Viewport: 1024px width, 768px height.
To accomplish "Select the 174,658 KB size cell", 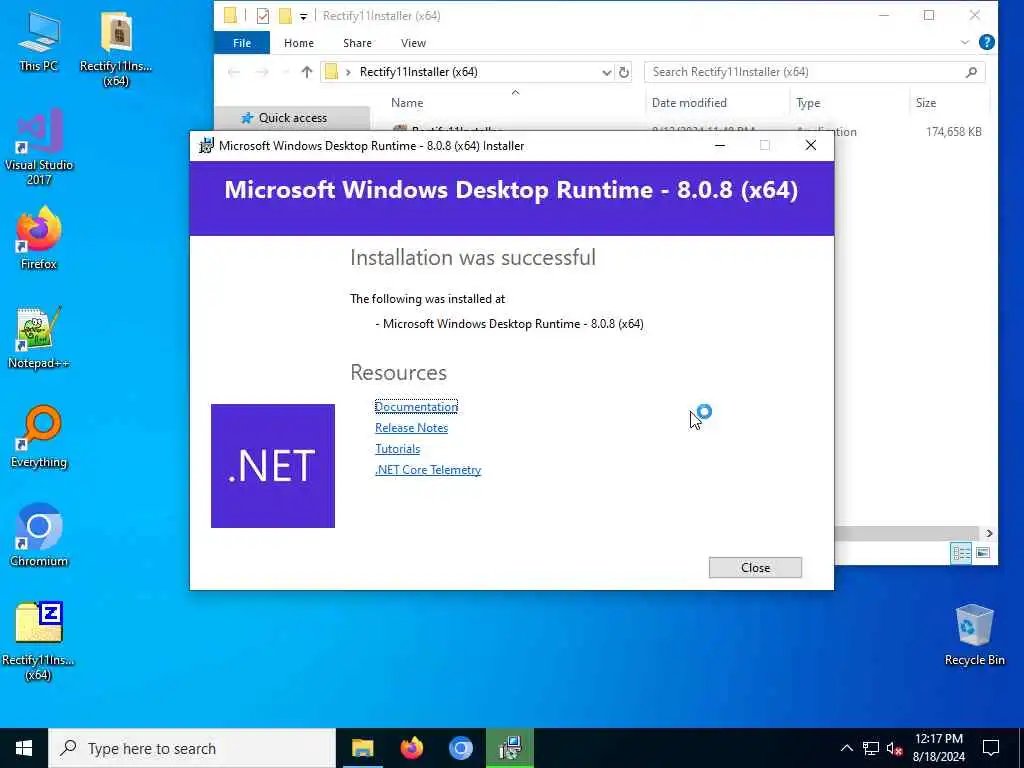I will 953,132.
